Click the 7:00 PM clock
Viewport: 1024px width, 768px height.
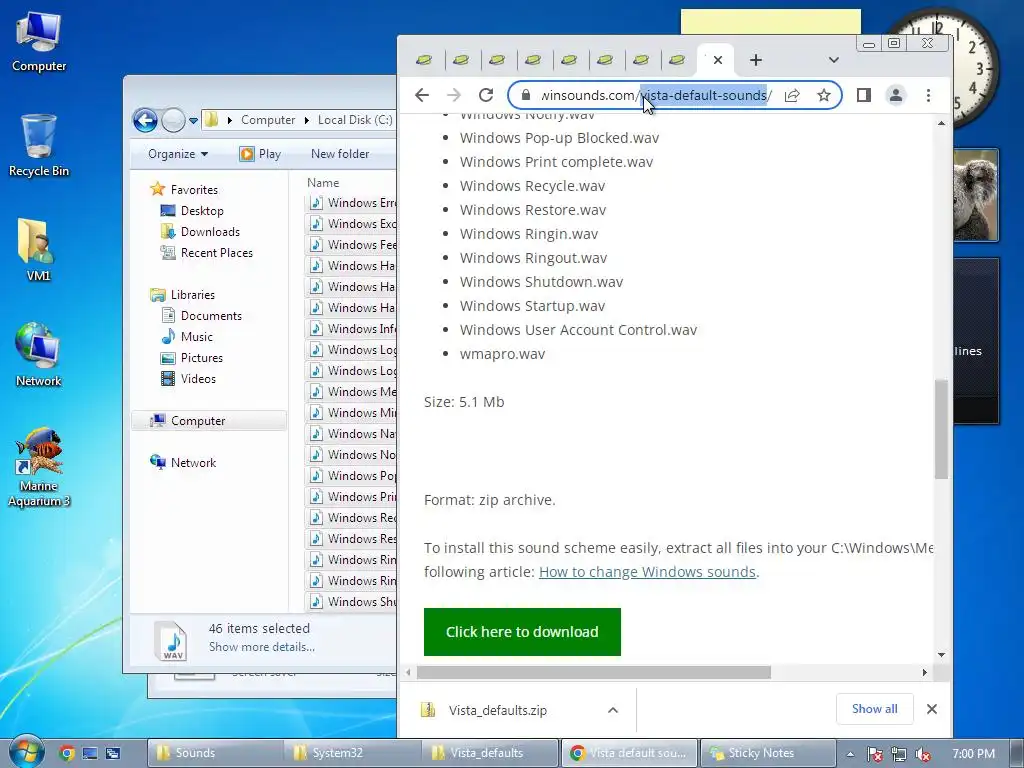[973, 754]
